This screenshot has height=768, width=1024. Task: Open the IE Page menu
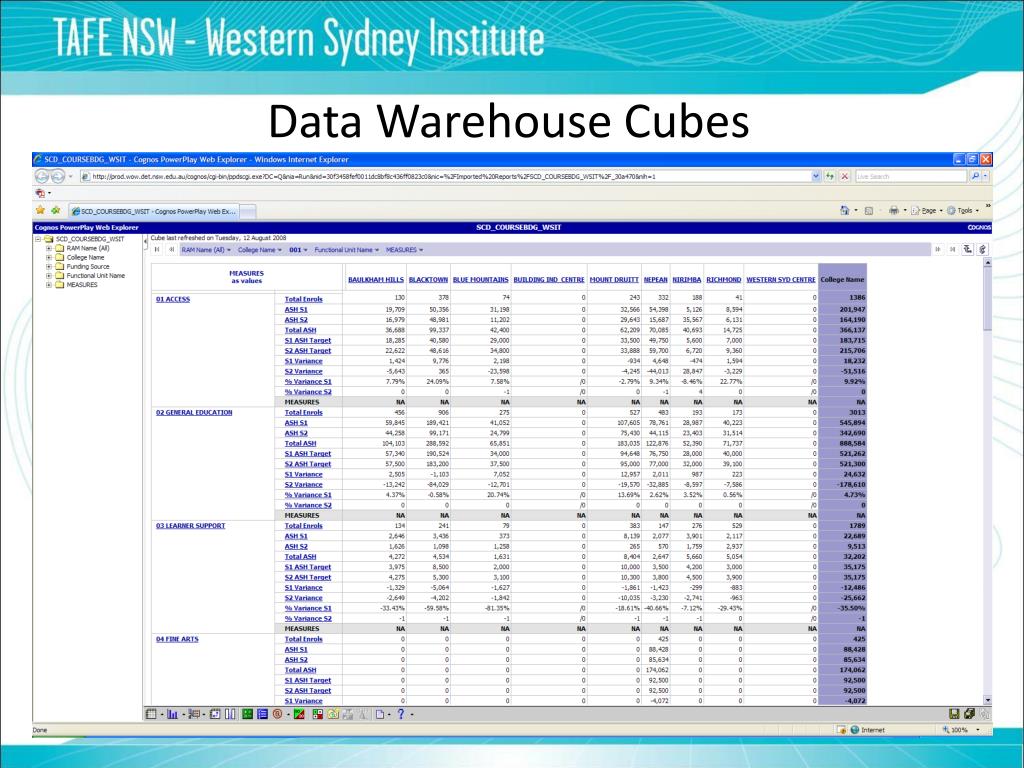coord(927,210)
